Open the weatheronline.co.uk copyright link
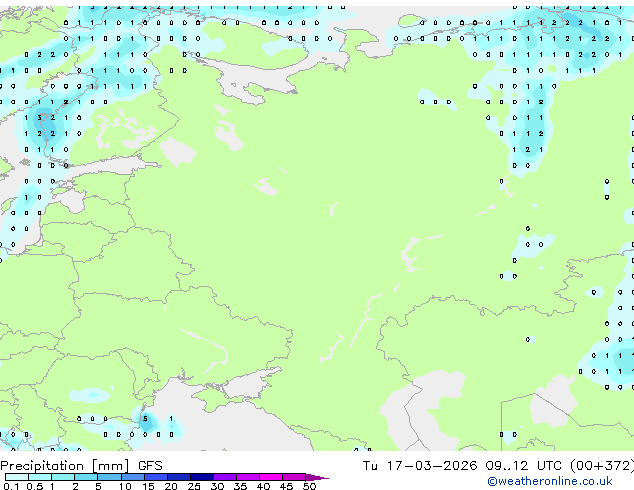 [x=549, y=481]
